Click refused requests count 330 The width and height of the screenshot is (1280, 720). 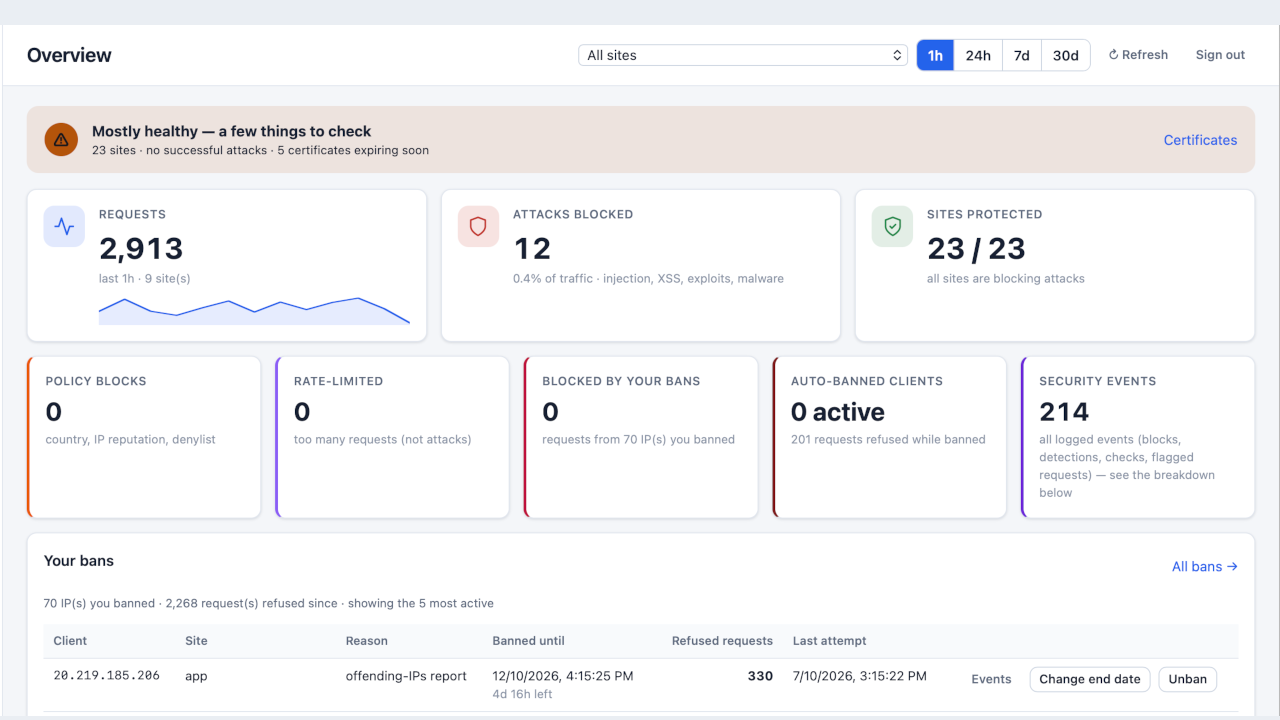760,676
